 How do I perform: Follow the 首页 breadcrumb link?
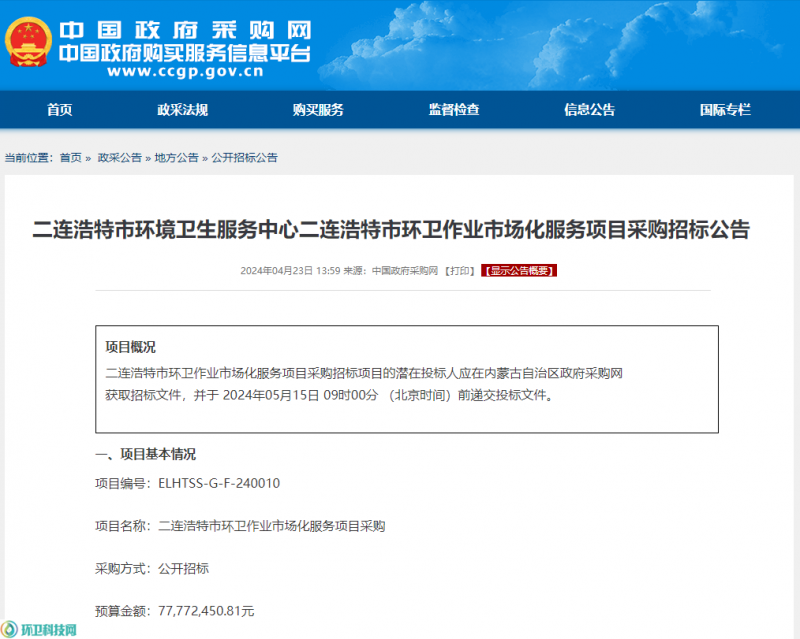coord(70,158)
